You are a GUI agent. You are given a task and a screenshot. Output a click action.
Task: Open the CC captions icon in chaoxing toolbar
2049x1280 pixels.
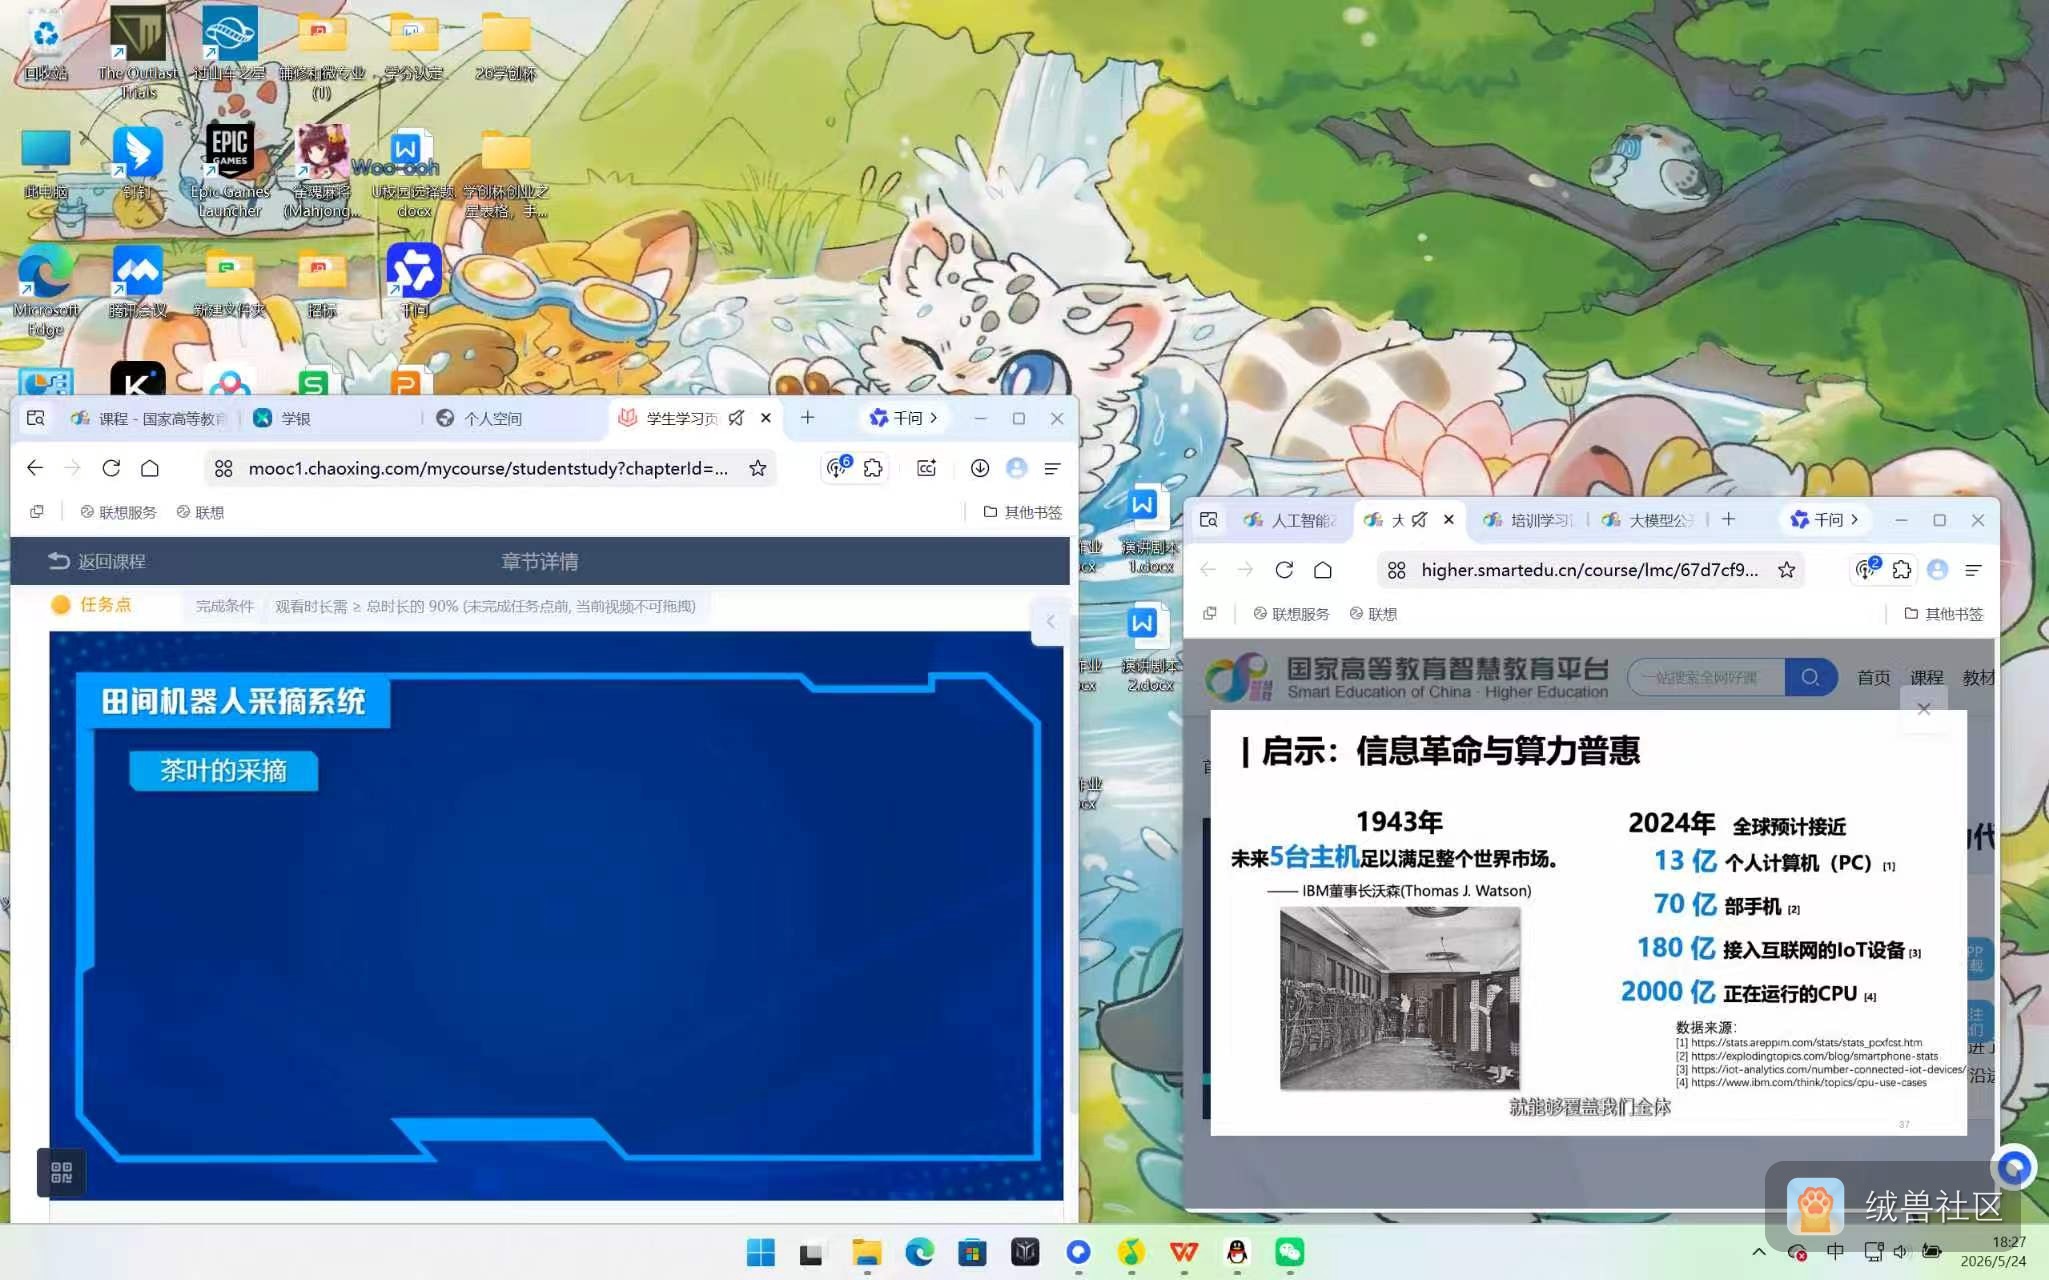pos(927,468)
